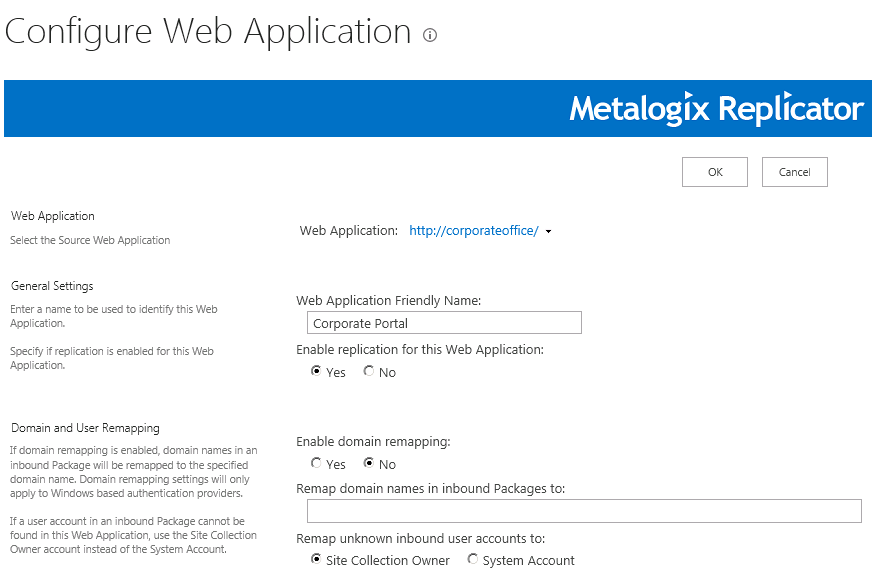Screen dimensions: 878x570
Task: Choose No for enable domain remapping
Action: tap(369, 464)
